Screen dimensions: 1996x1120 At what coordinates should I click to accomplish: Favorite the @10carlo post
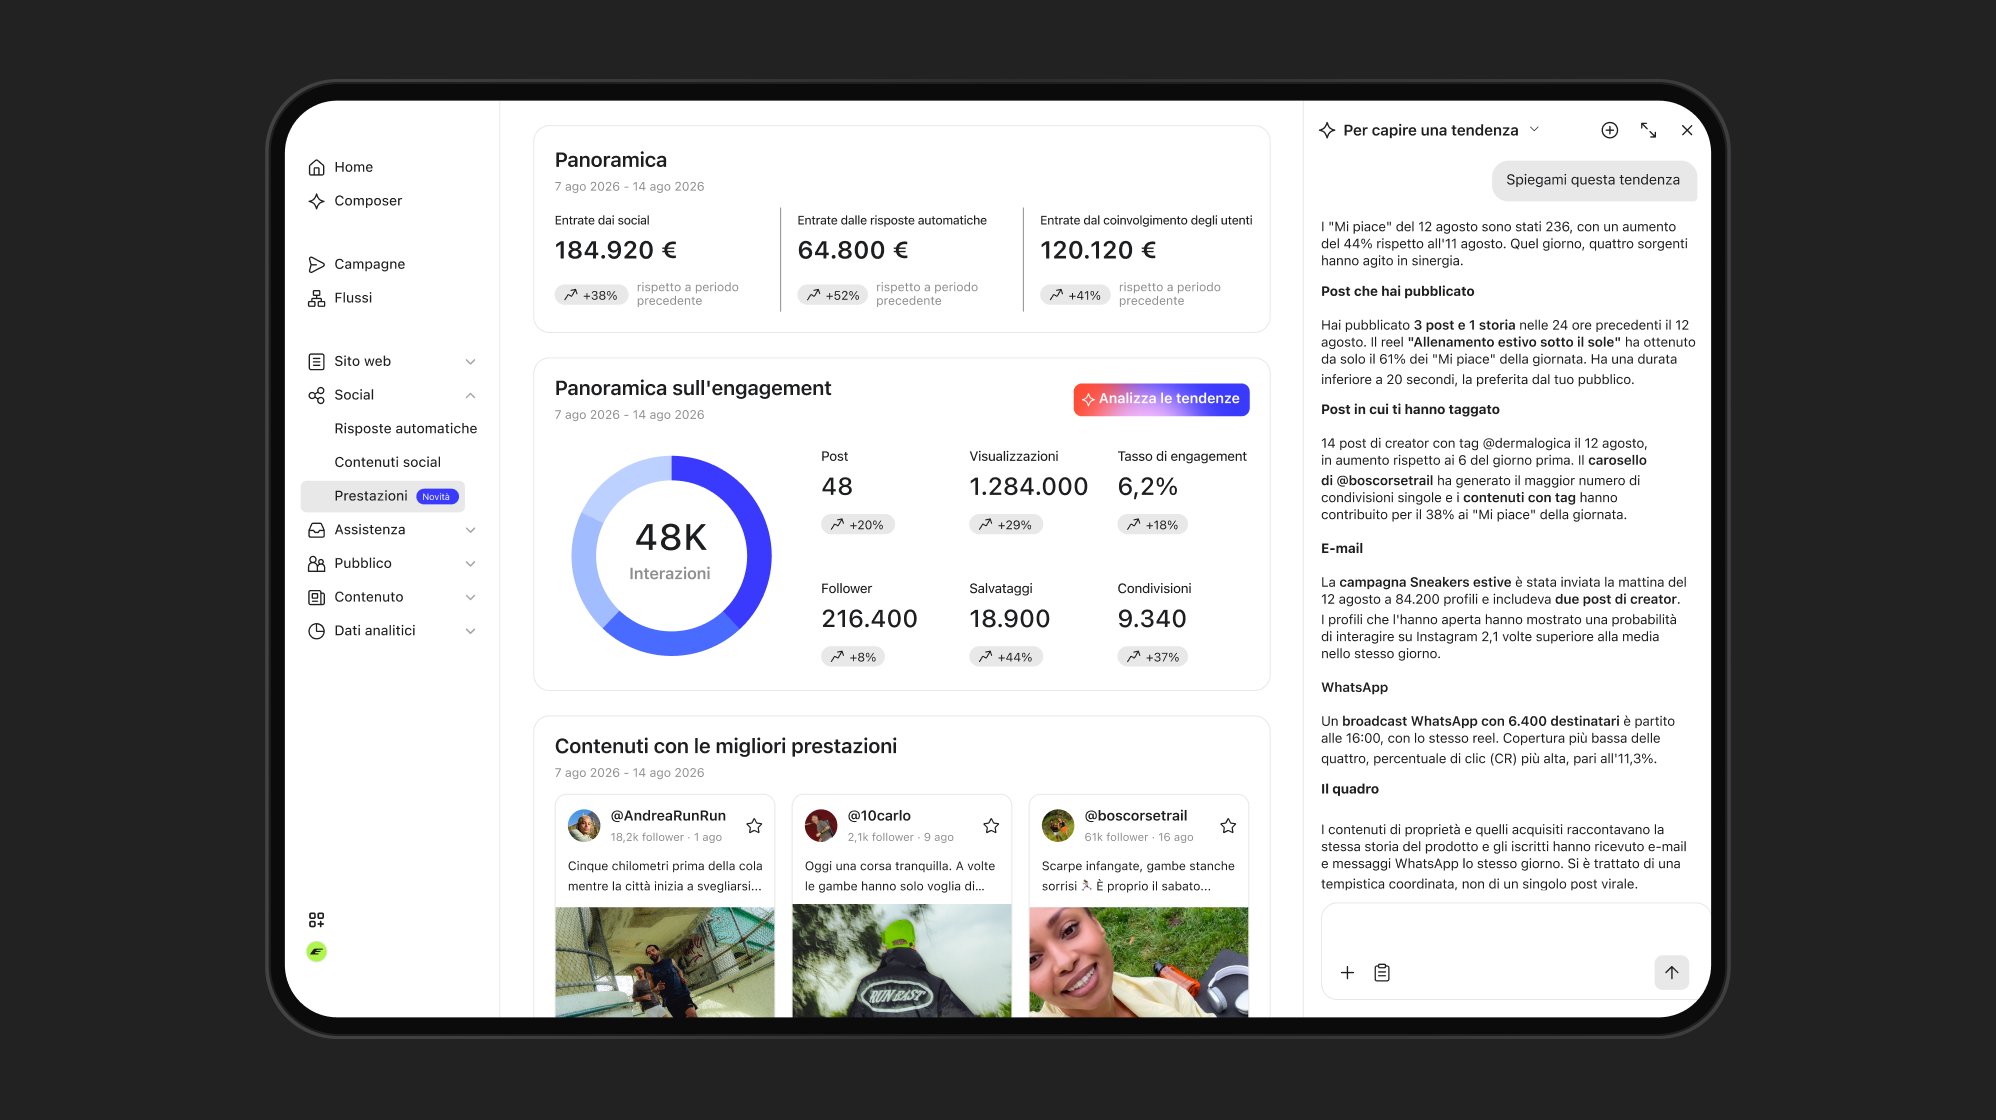pyautogui.click(x=991, y=826)
